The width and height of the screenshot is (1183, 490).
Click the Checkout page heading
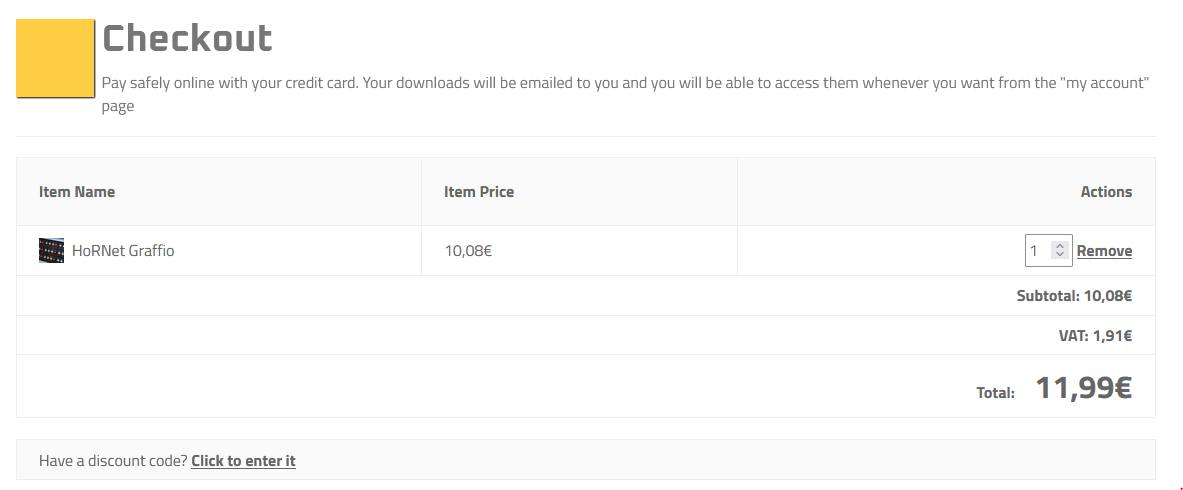click(x=187, y=39)
